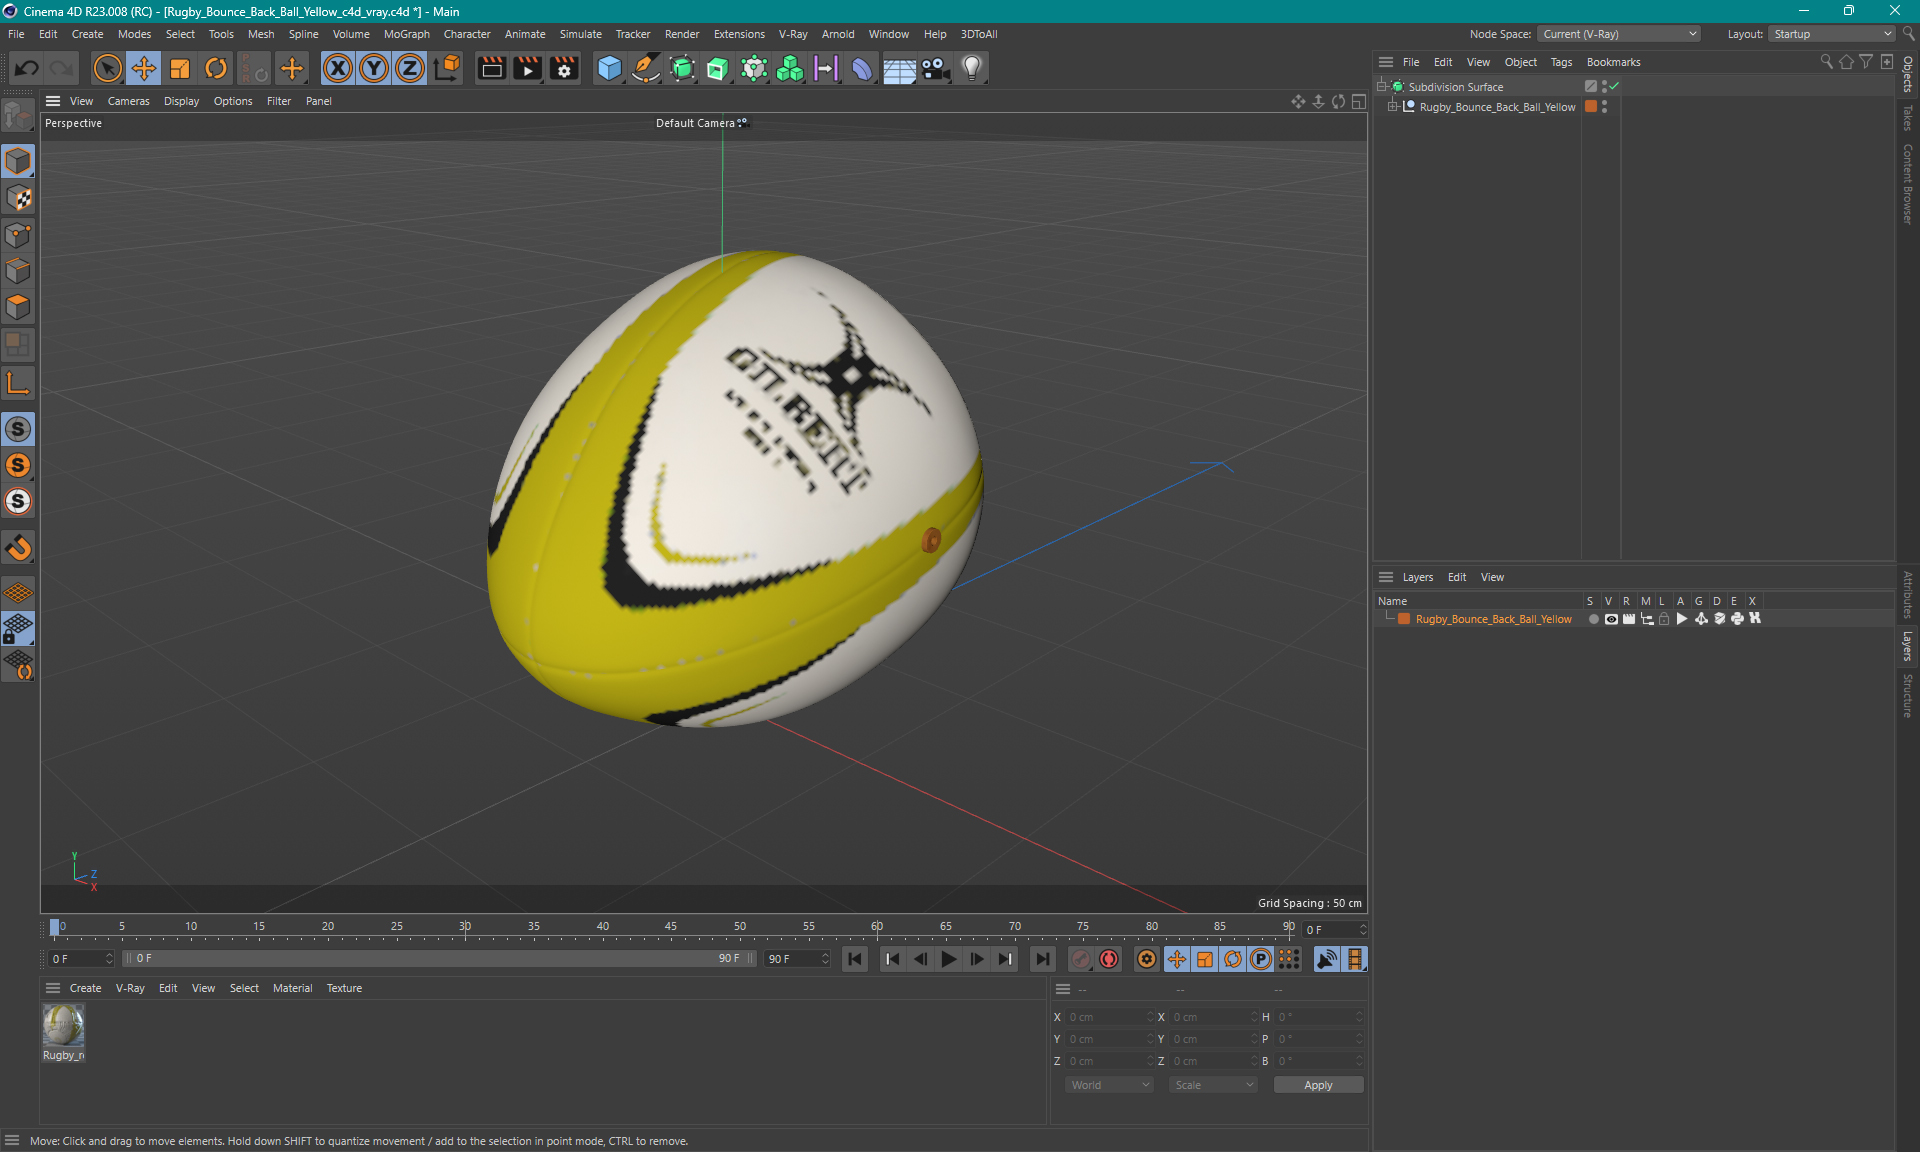Open the Scale mode dropdown
Viewport: 1920px width, 1152px height.
pyautogui.click(x=1213, y=1085)
